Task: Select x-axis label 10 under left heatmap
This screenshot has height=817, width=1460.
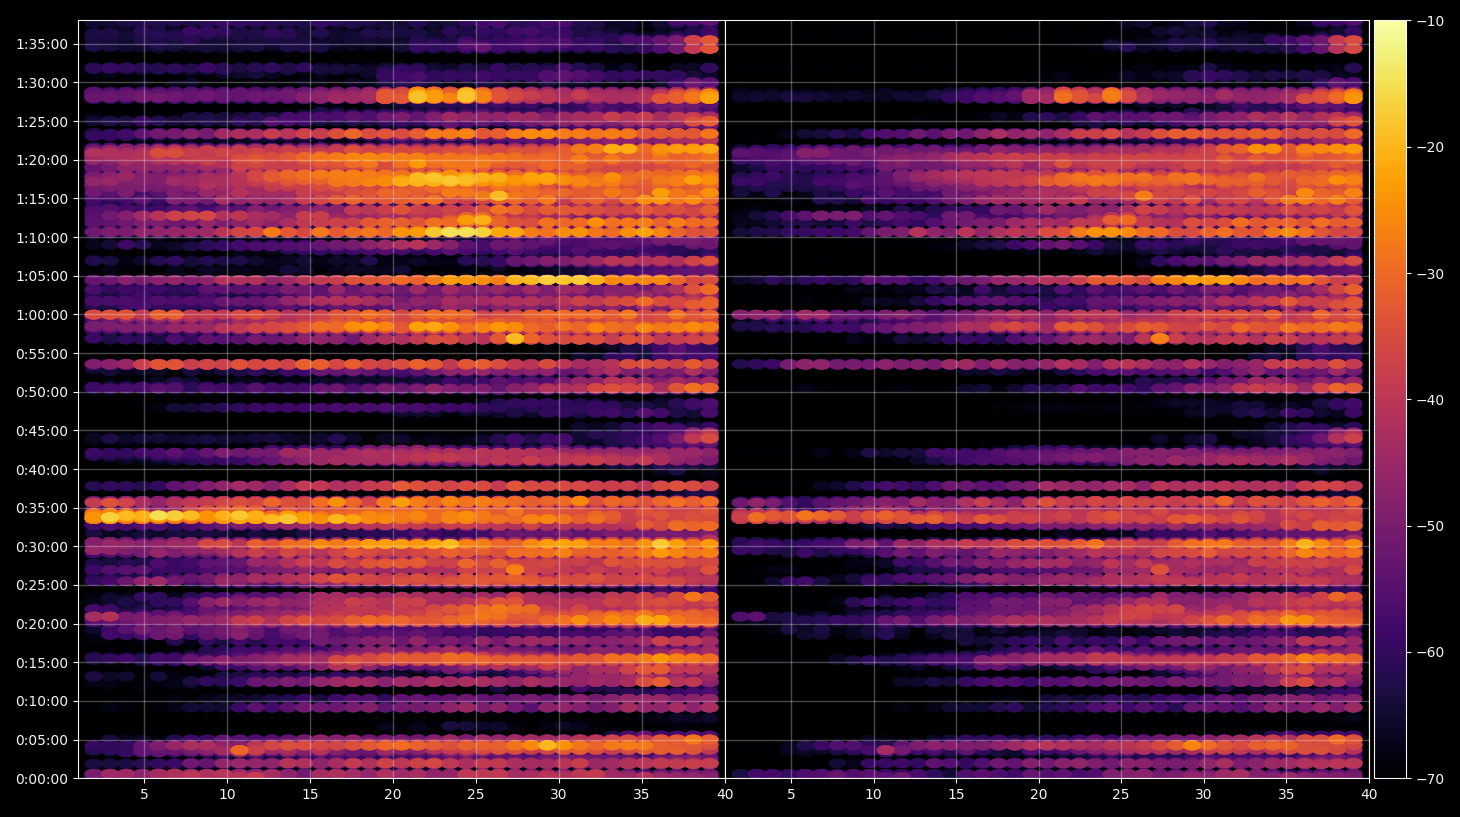Action: point(227,795)
